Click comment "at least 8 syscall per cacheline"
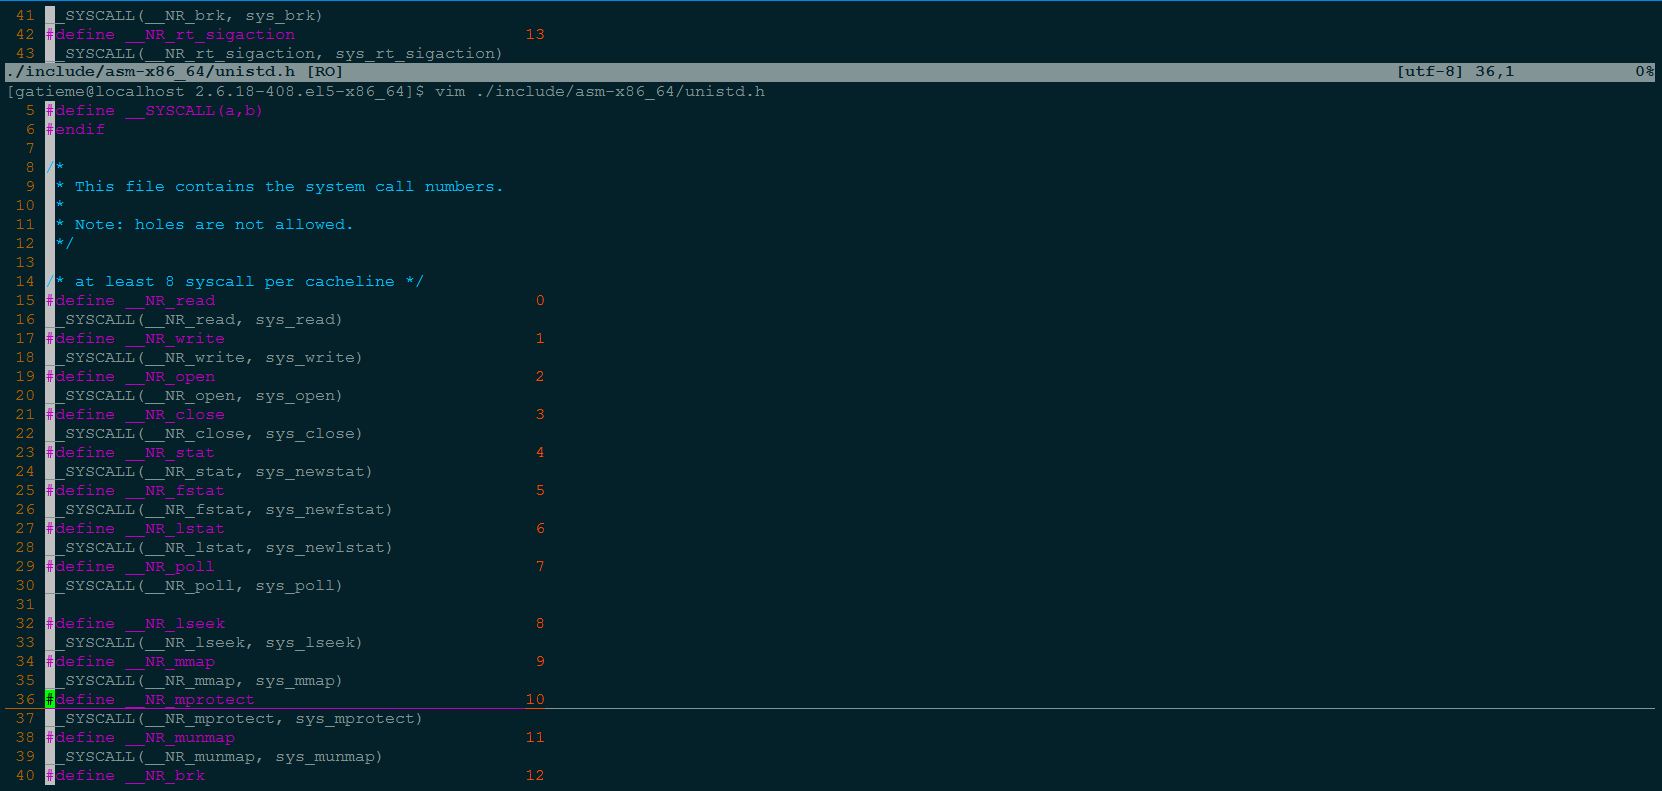Screen dimensions: 1662x791 point(235,281)
